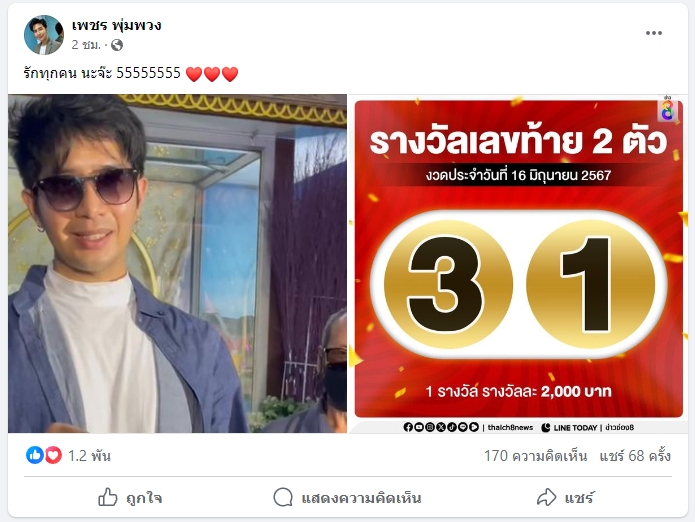Click the share arrow icon

point(547,497)
